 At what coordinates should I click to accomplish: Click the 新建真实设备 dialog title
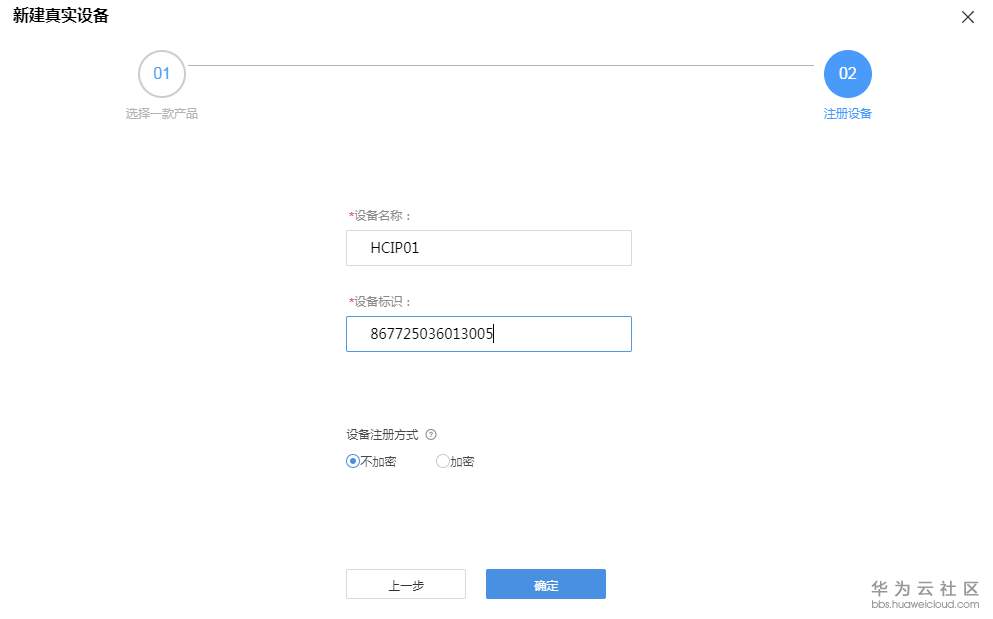click(61, 16)
